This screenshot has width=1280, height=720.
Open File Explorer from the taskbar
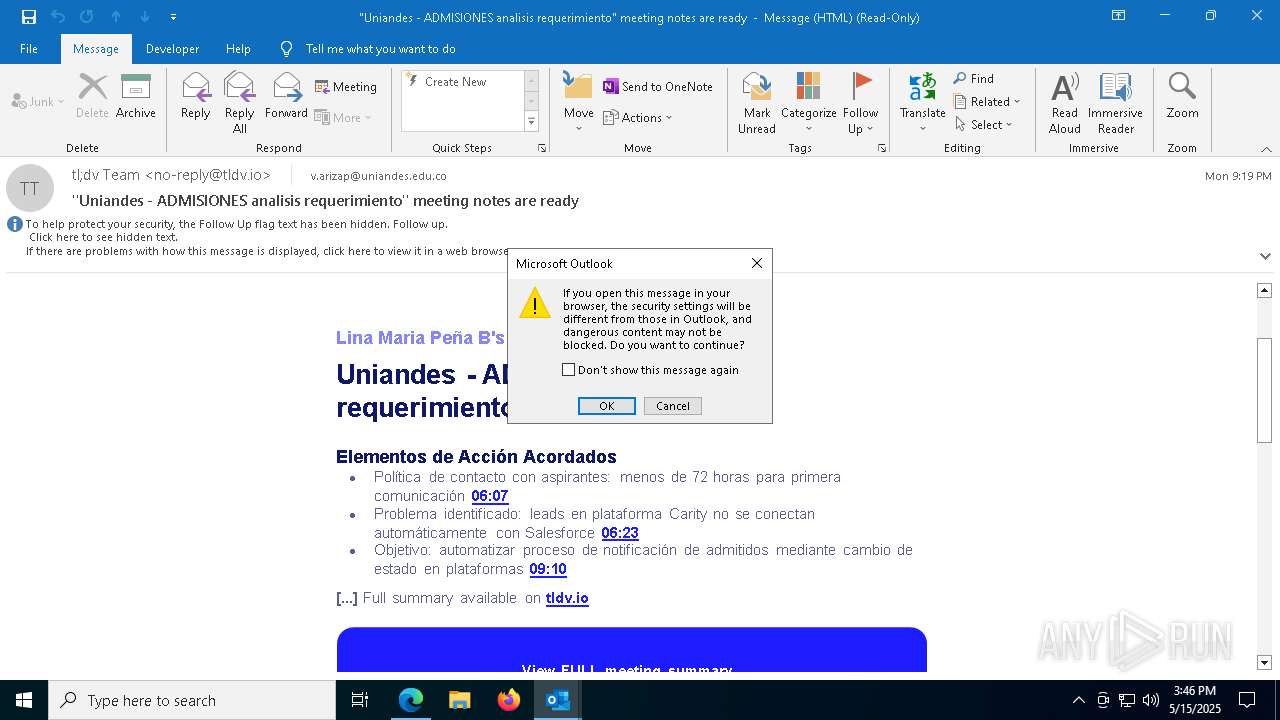459,700
